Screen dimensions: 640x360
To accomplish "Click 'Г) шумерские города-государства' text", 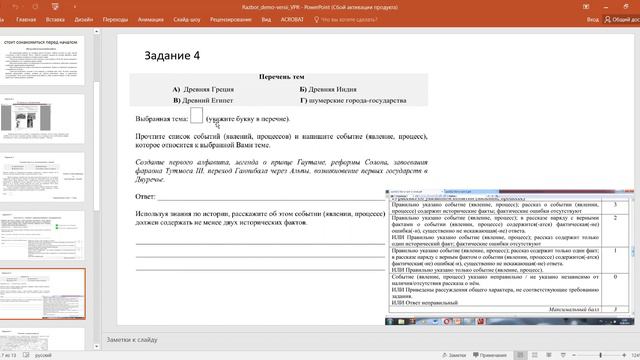I will coord(353,100).
